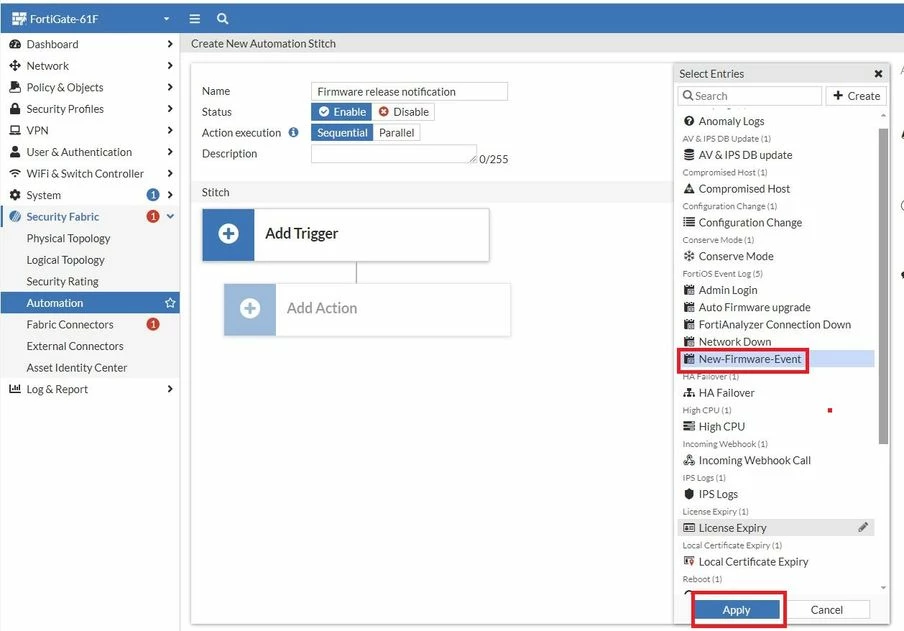The width and height of the screenshot is (904, 631).
Task: Click the User & Authentication person icon
Action: point(15,152)
